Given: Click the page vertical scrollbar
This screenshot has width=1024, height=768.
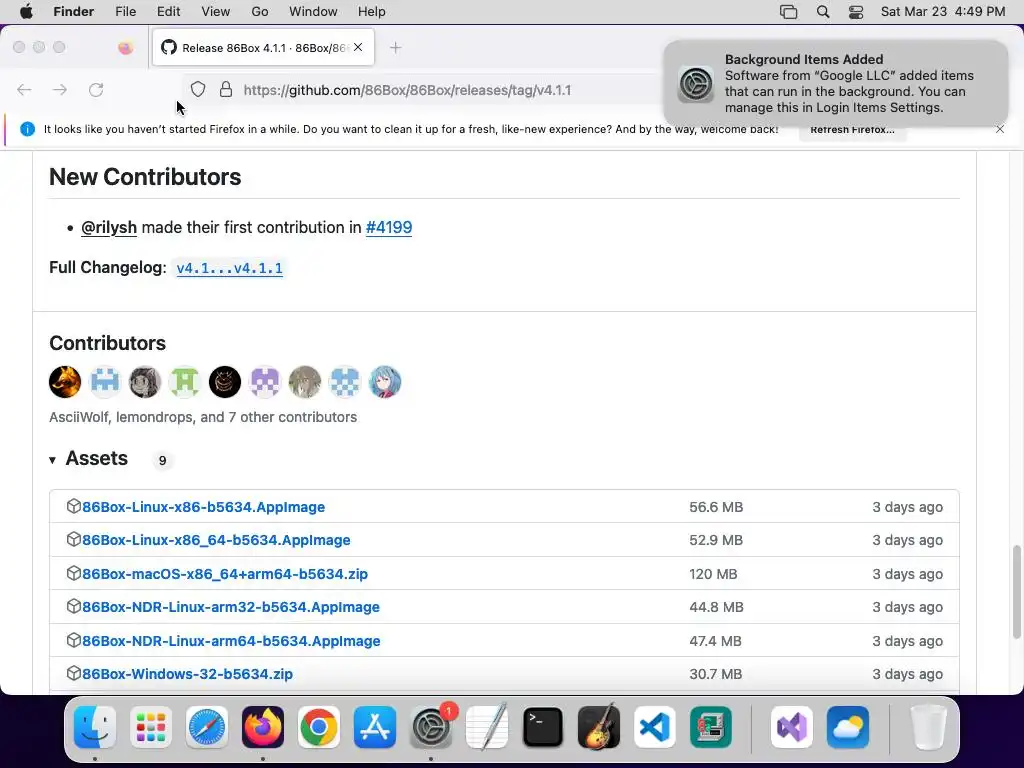Looking at the screenshot, I should pyautogui.click(x=1016, y=592).
